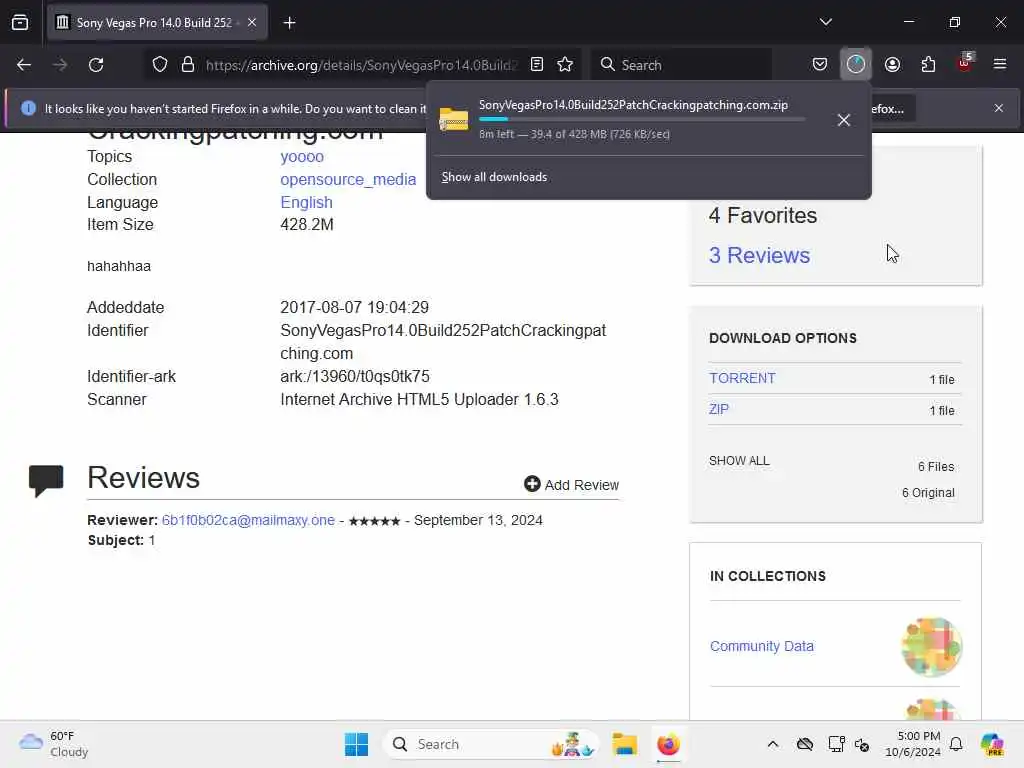Open tracking protection shield icon
The width and height of the screenshot is (1024, 768).
click(x=160, y=65)
